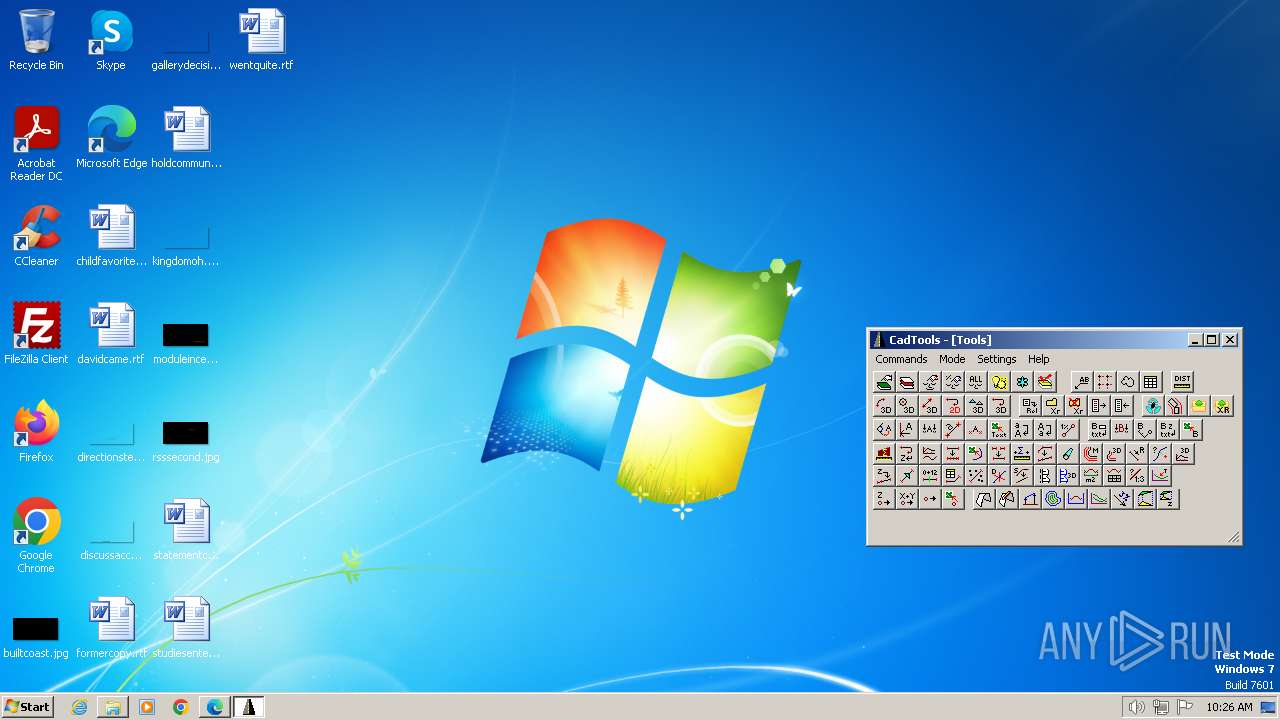Click the volume speaker tray icon
1280x720 pixels.
point(1136,707)
